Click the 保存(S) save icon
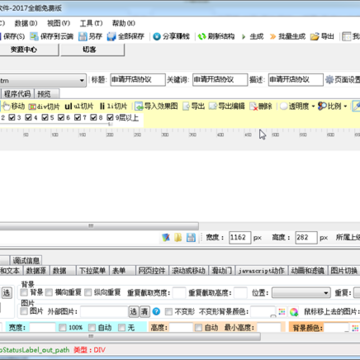360x360 pixels. (x=1, y=36)
